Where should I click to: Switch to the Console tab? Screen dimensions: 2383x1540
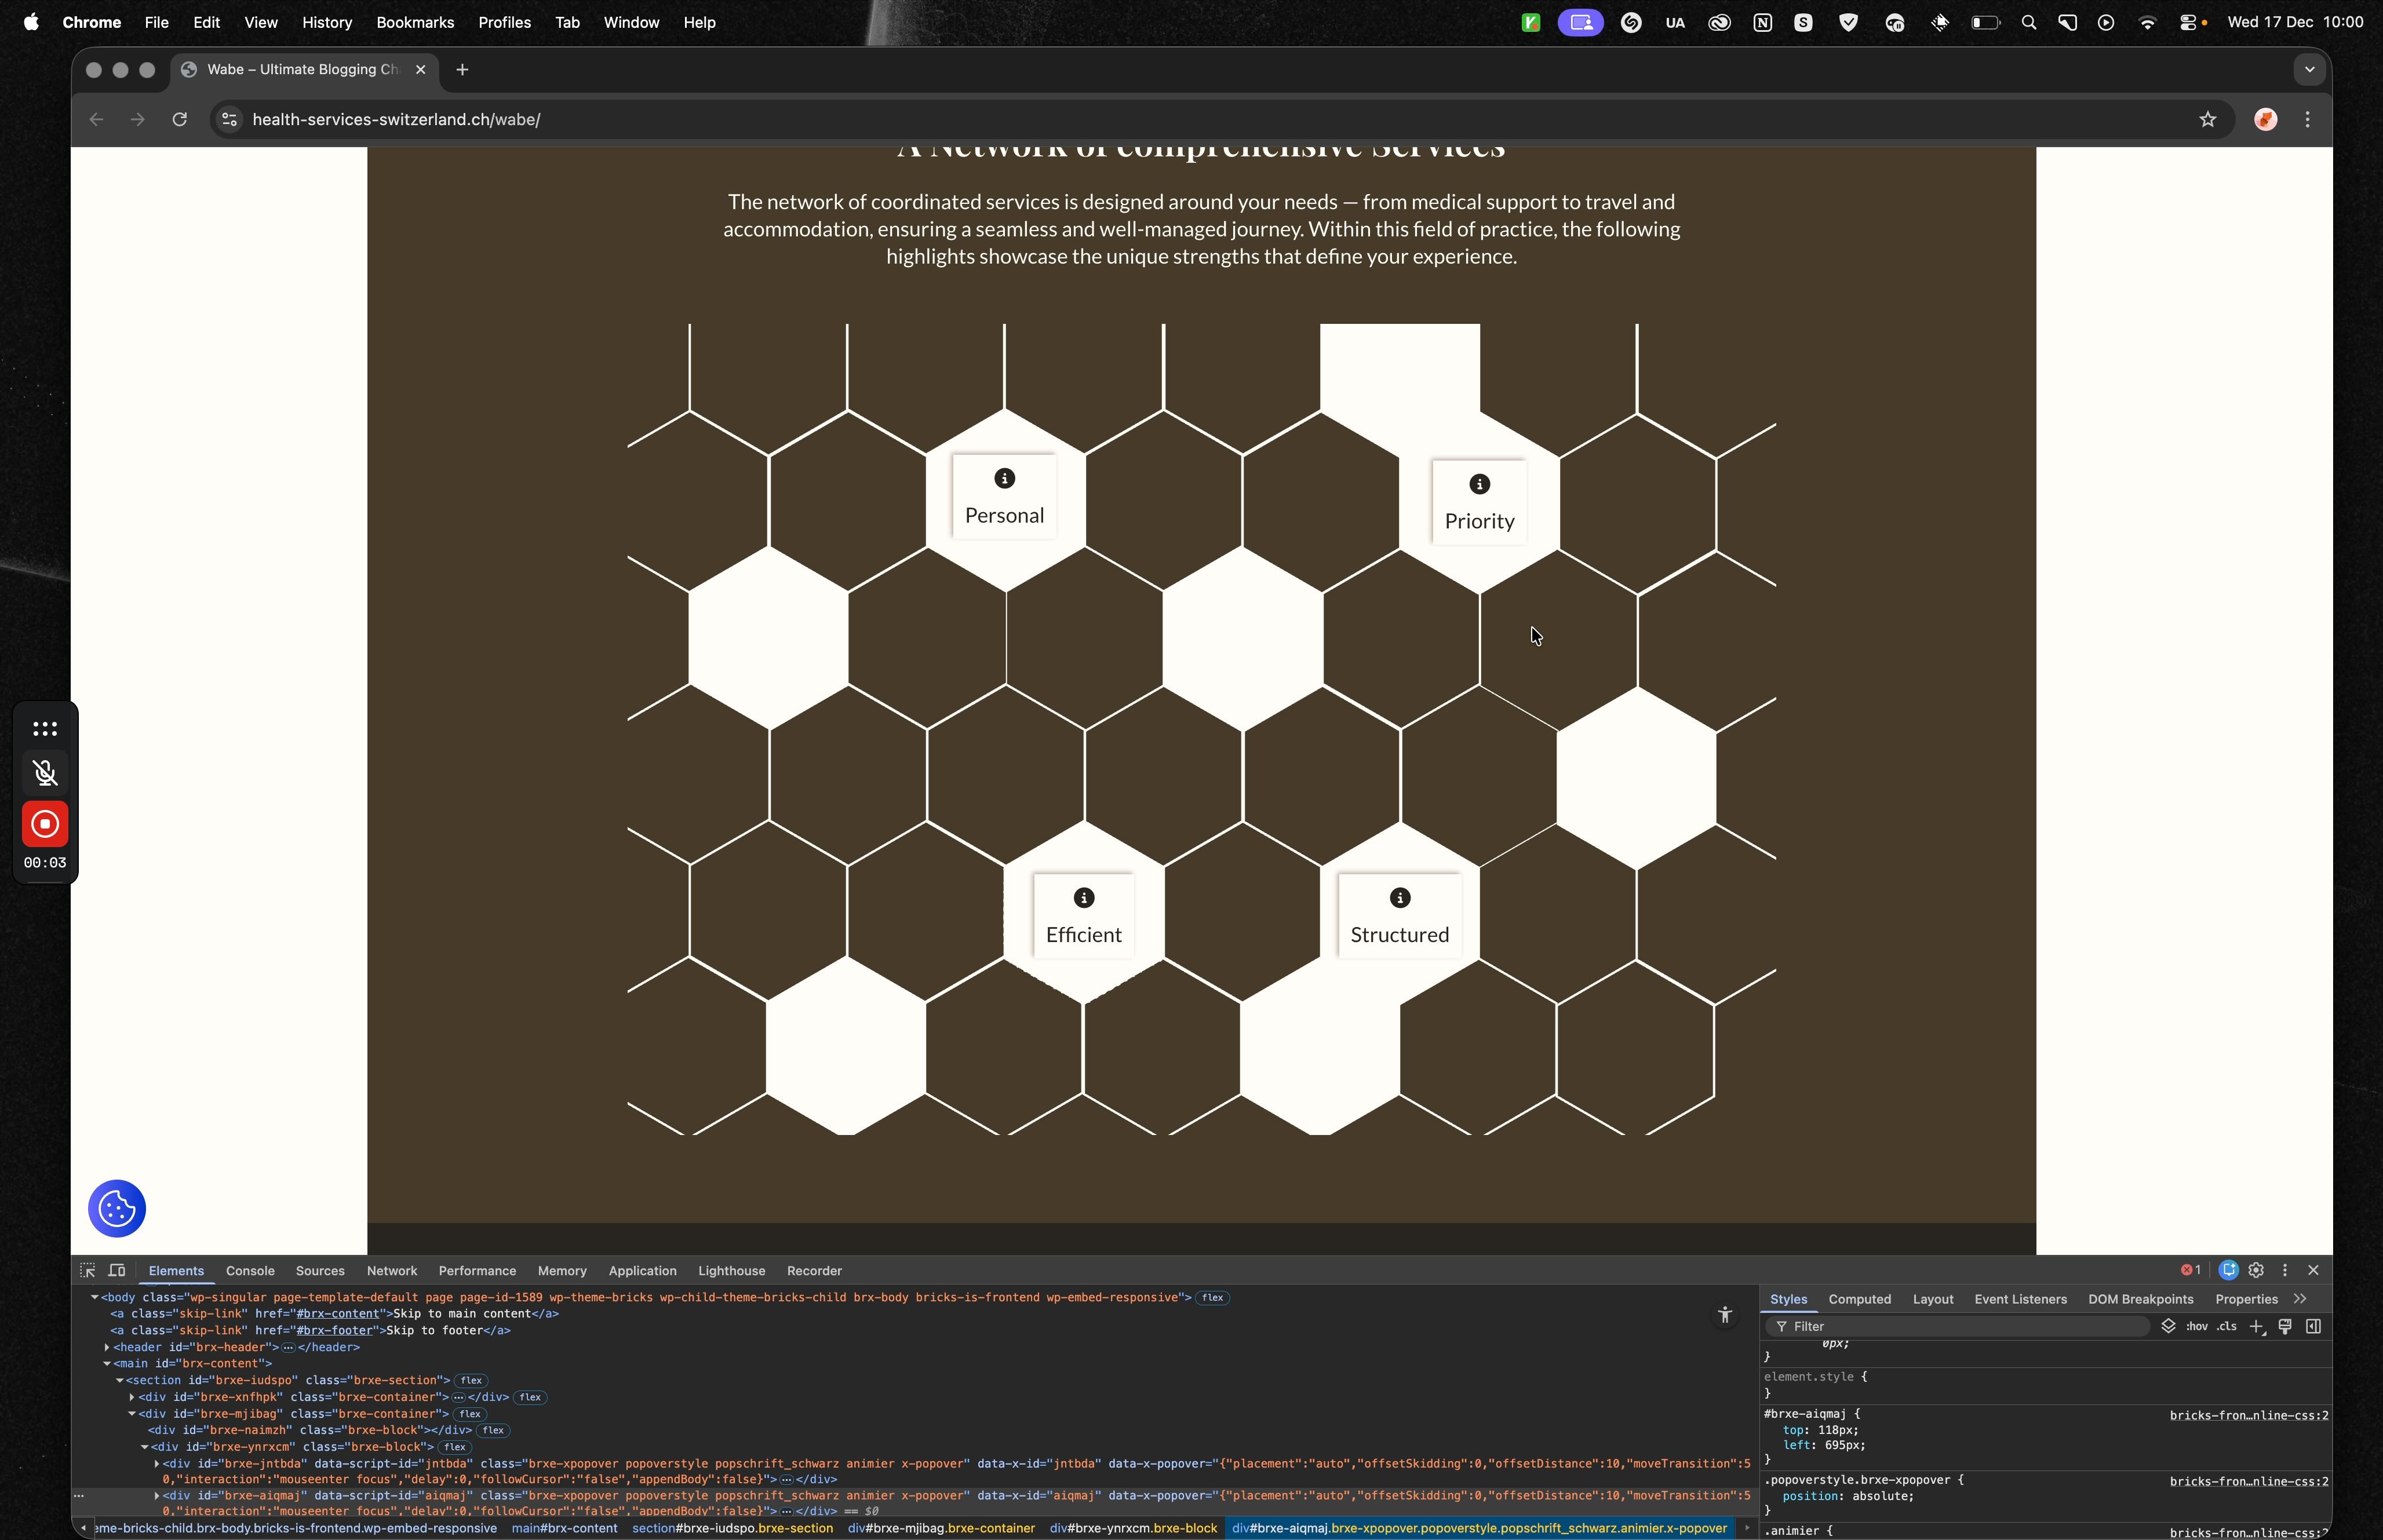[250, 1270]
